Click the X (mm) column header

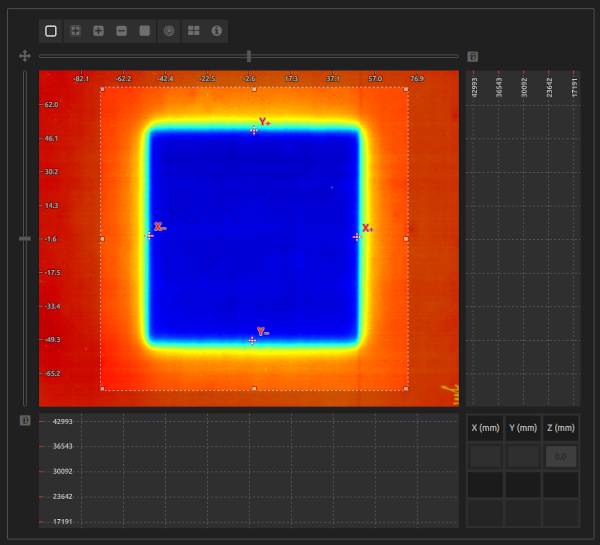pos(485,428)
